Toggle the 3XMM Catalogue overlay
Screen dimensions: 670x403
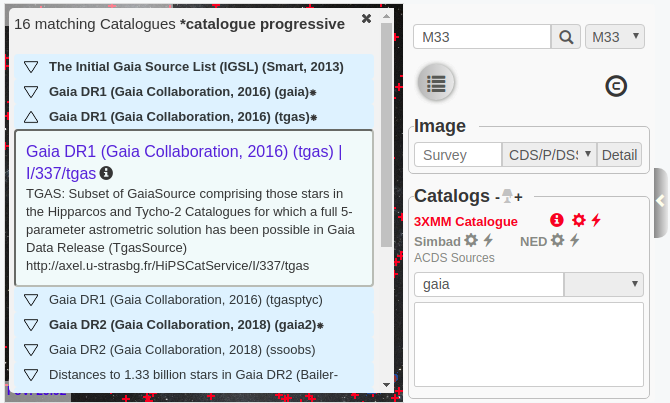click(x=466, y=221)
